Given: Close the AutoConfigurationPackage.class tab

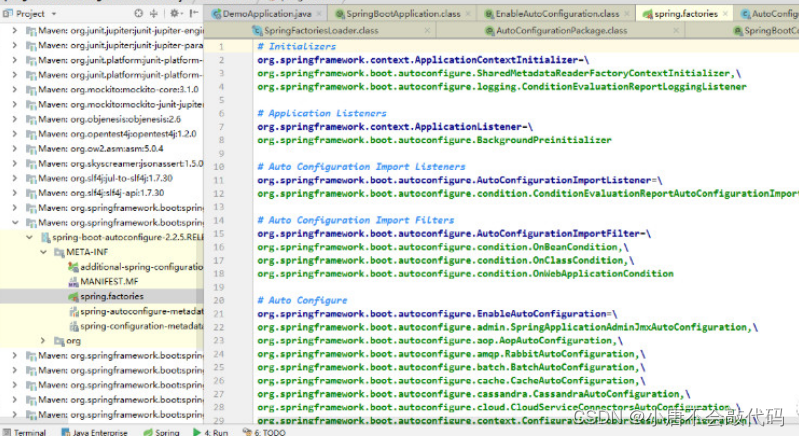Looking at the screenshot, I should point(676,31).
